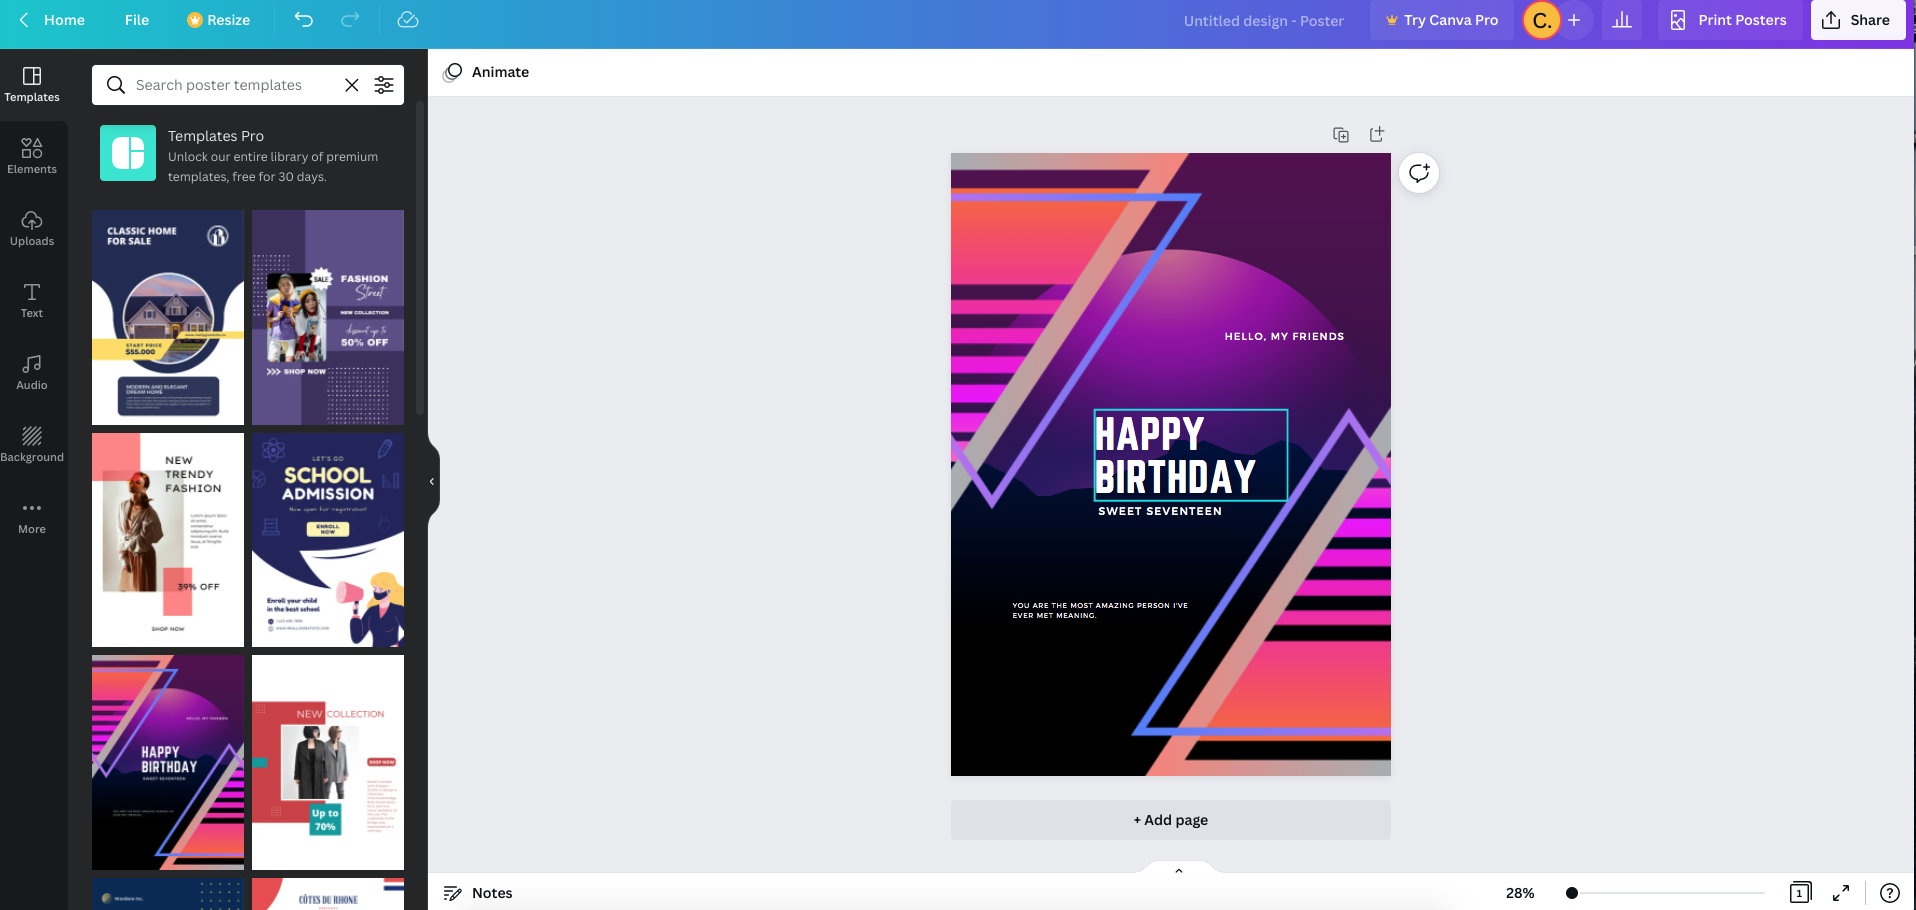The width and height of the screenshot is (1916, 910).
Task: Open the search filter options icon
Action: click(384, 85)
